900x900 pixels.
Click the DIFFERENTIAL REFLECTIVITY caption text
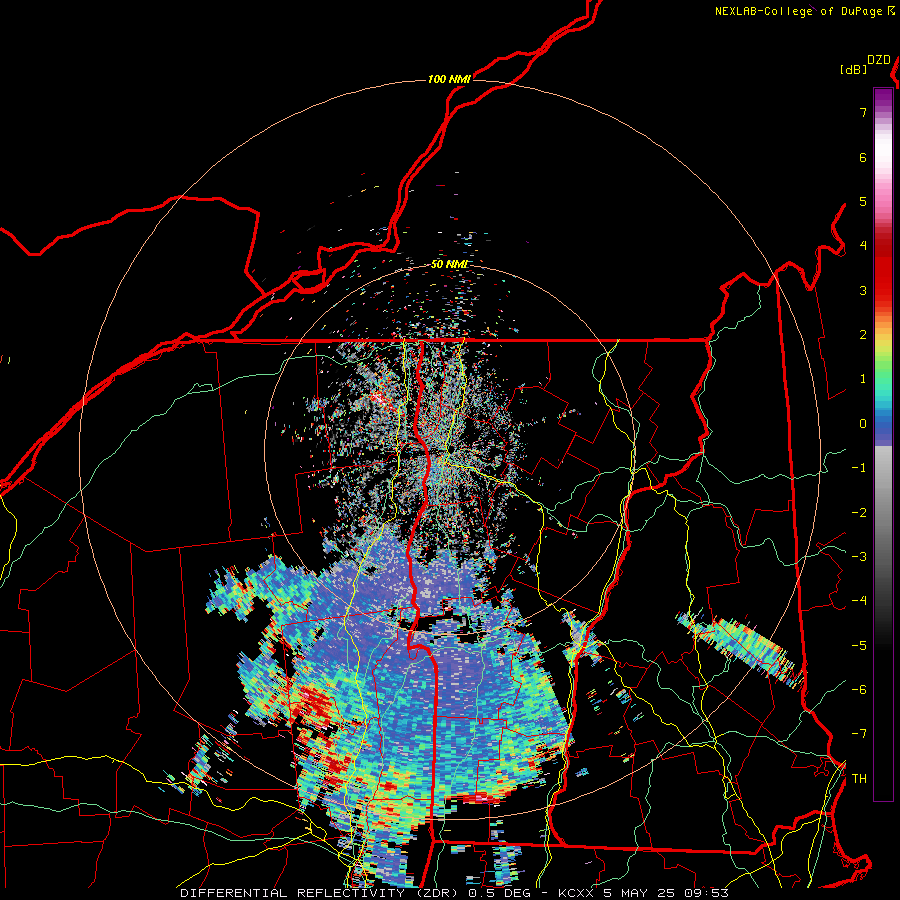pos(292,893)
